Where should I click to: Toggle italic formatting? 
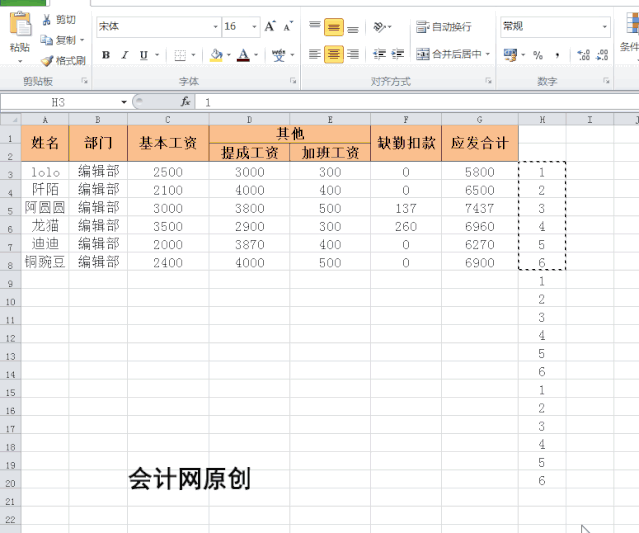point(125,55)
